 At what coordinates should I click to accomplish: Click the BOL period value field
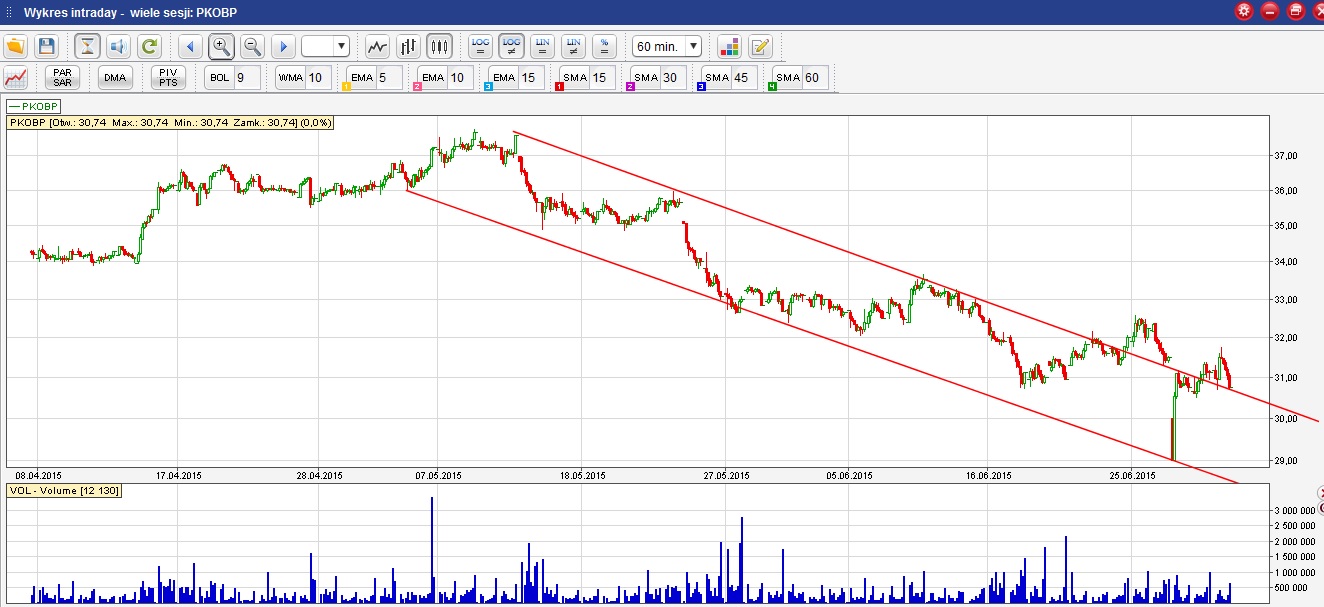pos(246,77)
